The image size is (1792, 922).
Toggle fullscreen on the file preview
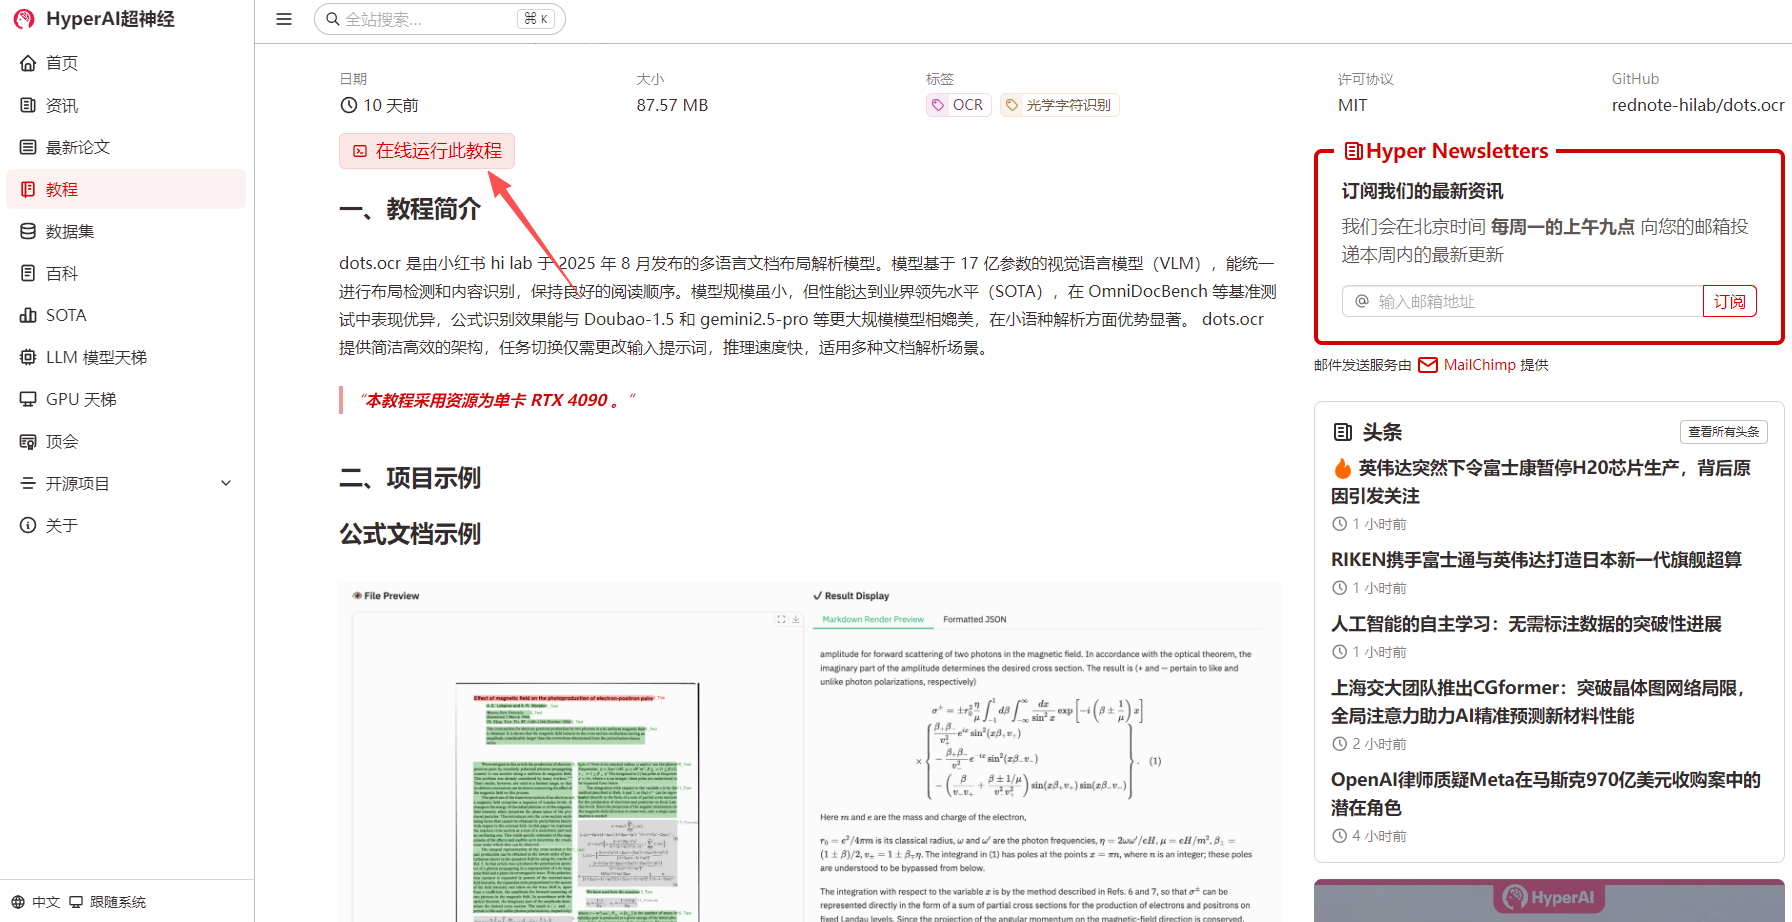click(x=781, y=619)
